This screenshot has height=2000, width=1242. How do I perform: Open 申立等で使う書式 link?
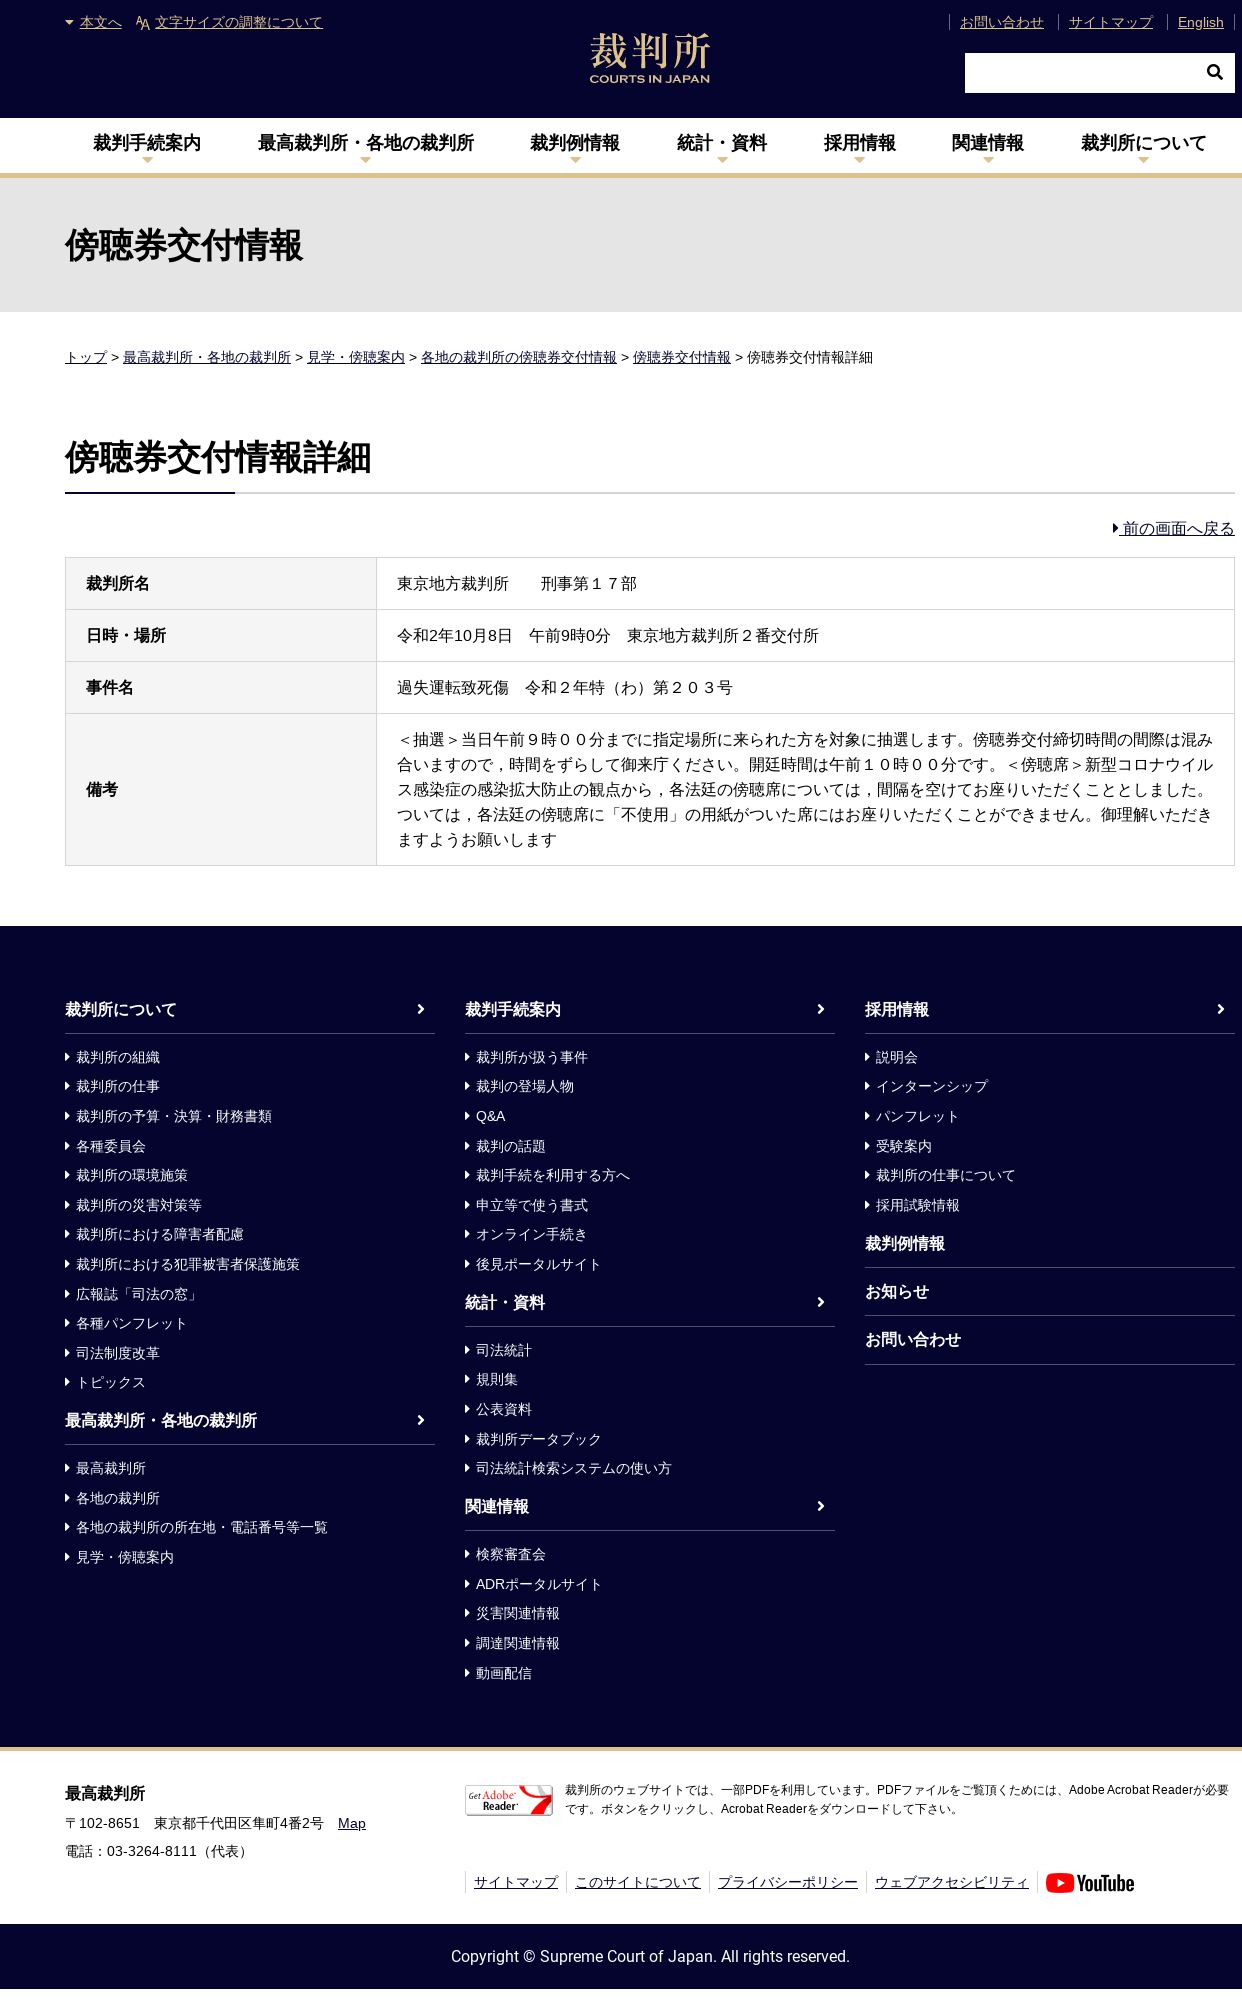click(x=532, y=1205)
